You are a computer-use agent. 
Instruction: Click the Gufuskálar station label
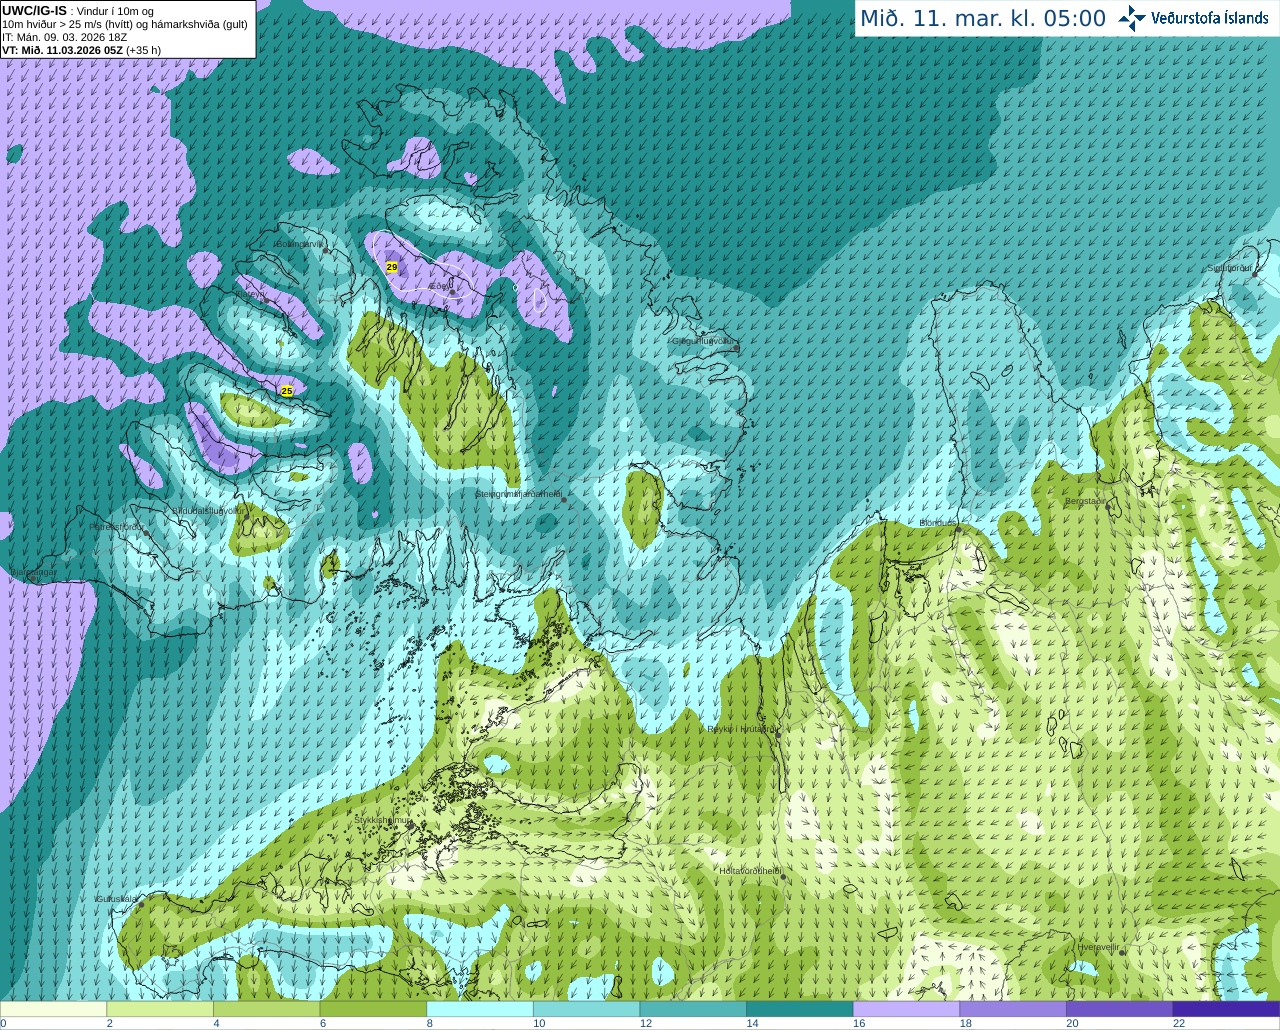tap(116, 899)
